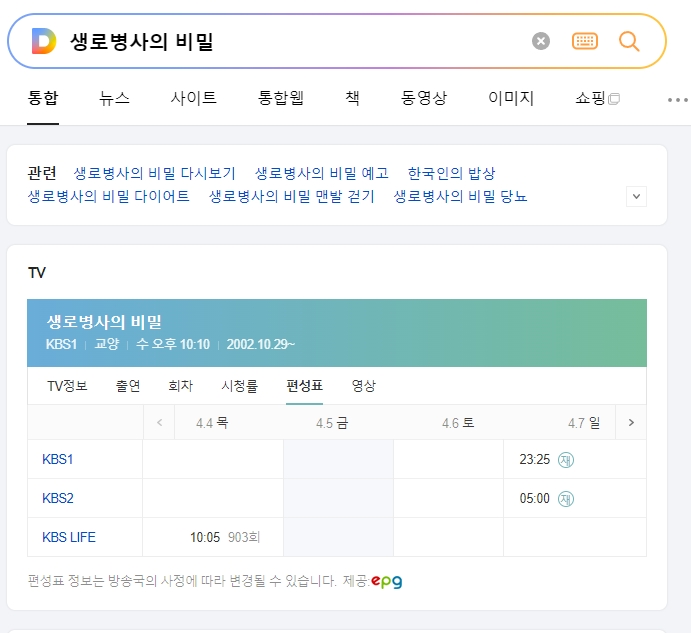Click the 23:25 KBS1 airtime
The image size is (691, 633).
click(x=535, y=460)
